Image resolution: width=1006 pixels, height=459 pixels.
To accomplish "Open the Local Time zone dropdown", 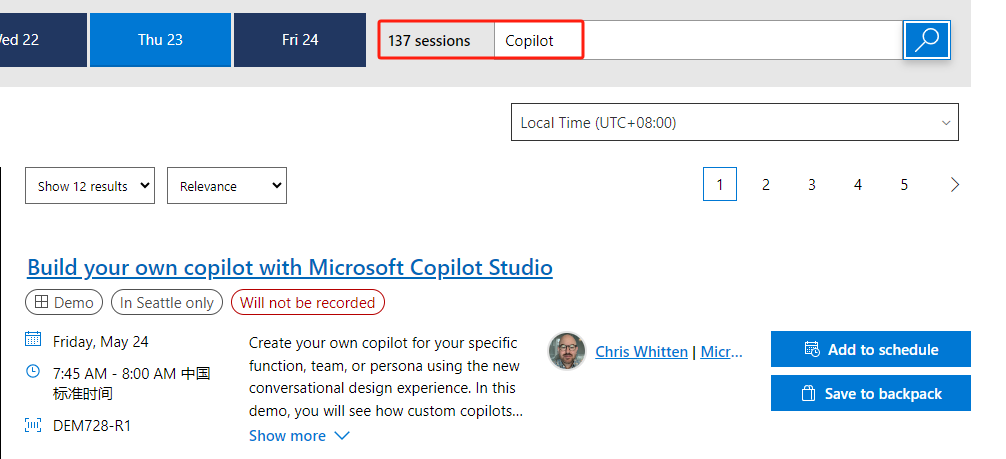I will [x=735, y=122].
